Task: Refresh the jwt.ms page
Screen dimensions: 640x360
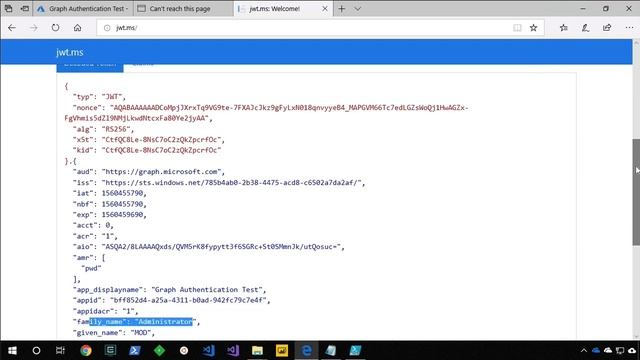Action: pyautogui.click(x=56, y=28)
